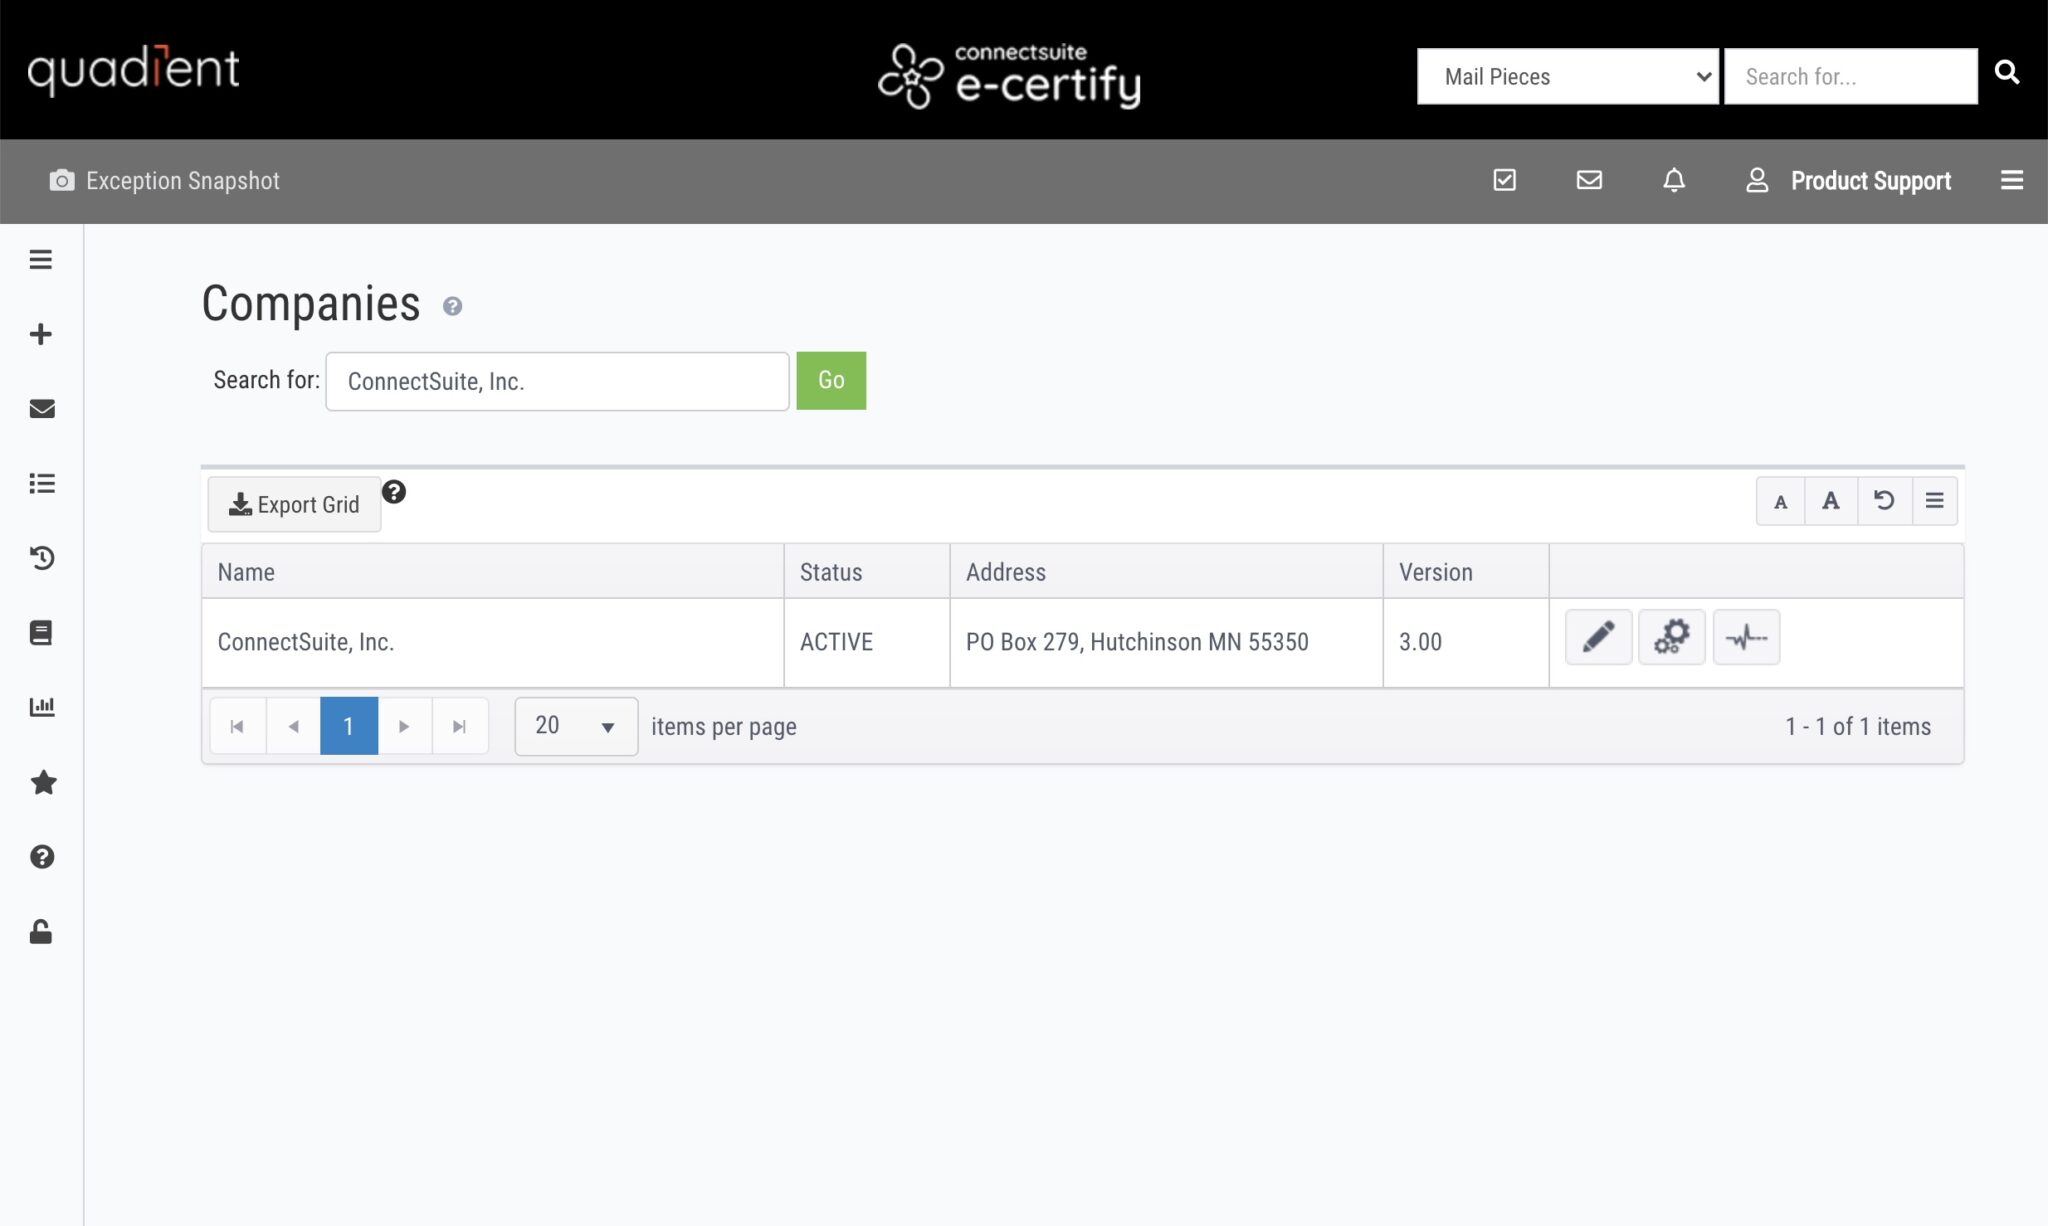2048x1226 pixels.
Task: Open the top-right hamburger navigation menu
Action: 2012,180
